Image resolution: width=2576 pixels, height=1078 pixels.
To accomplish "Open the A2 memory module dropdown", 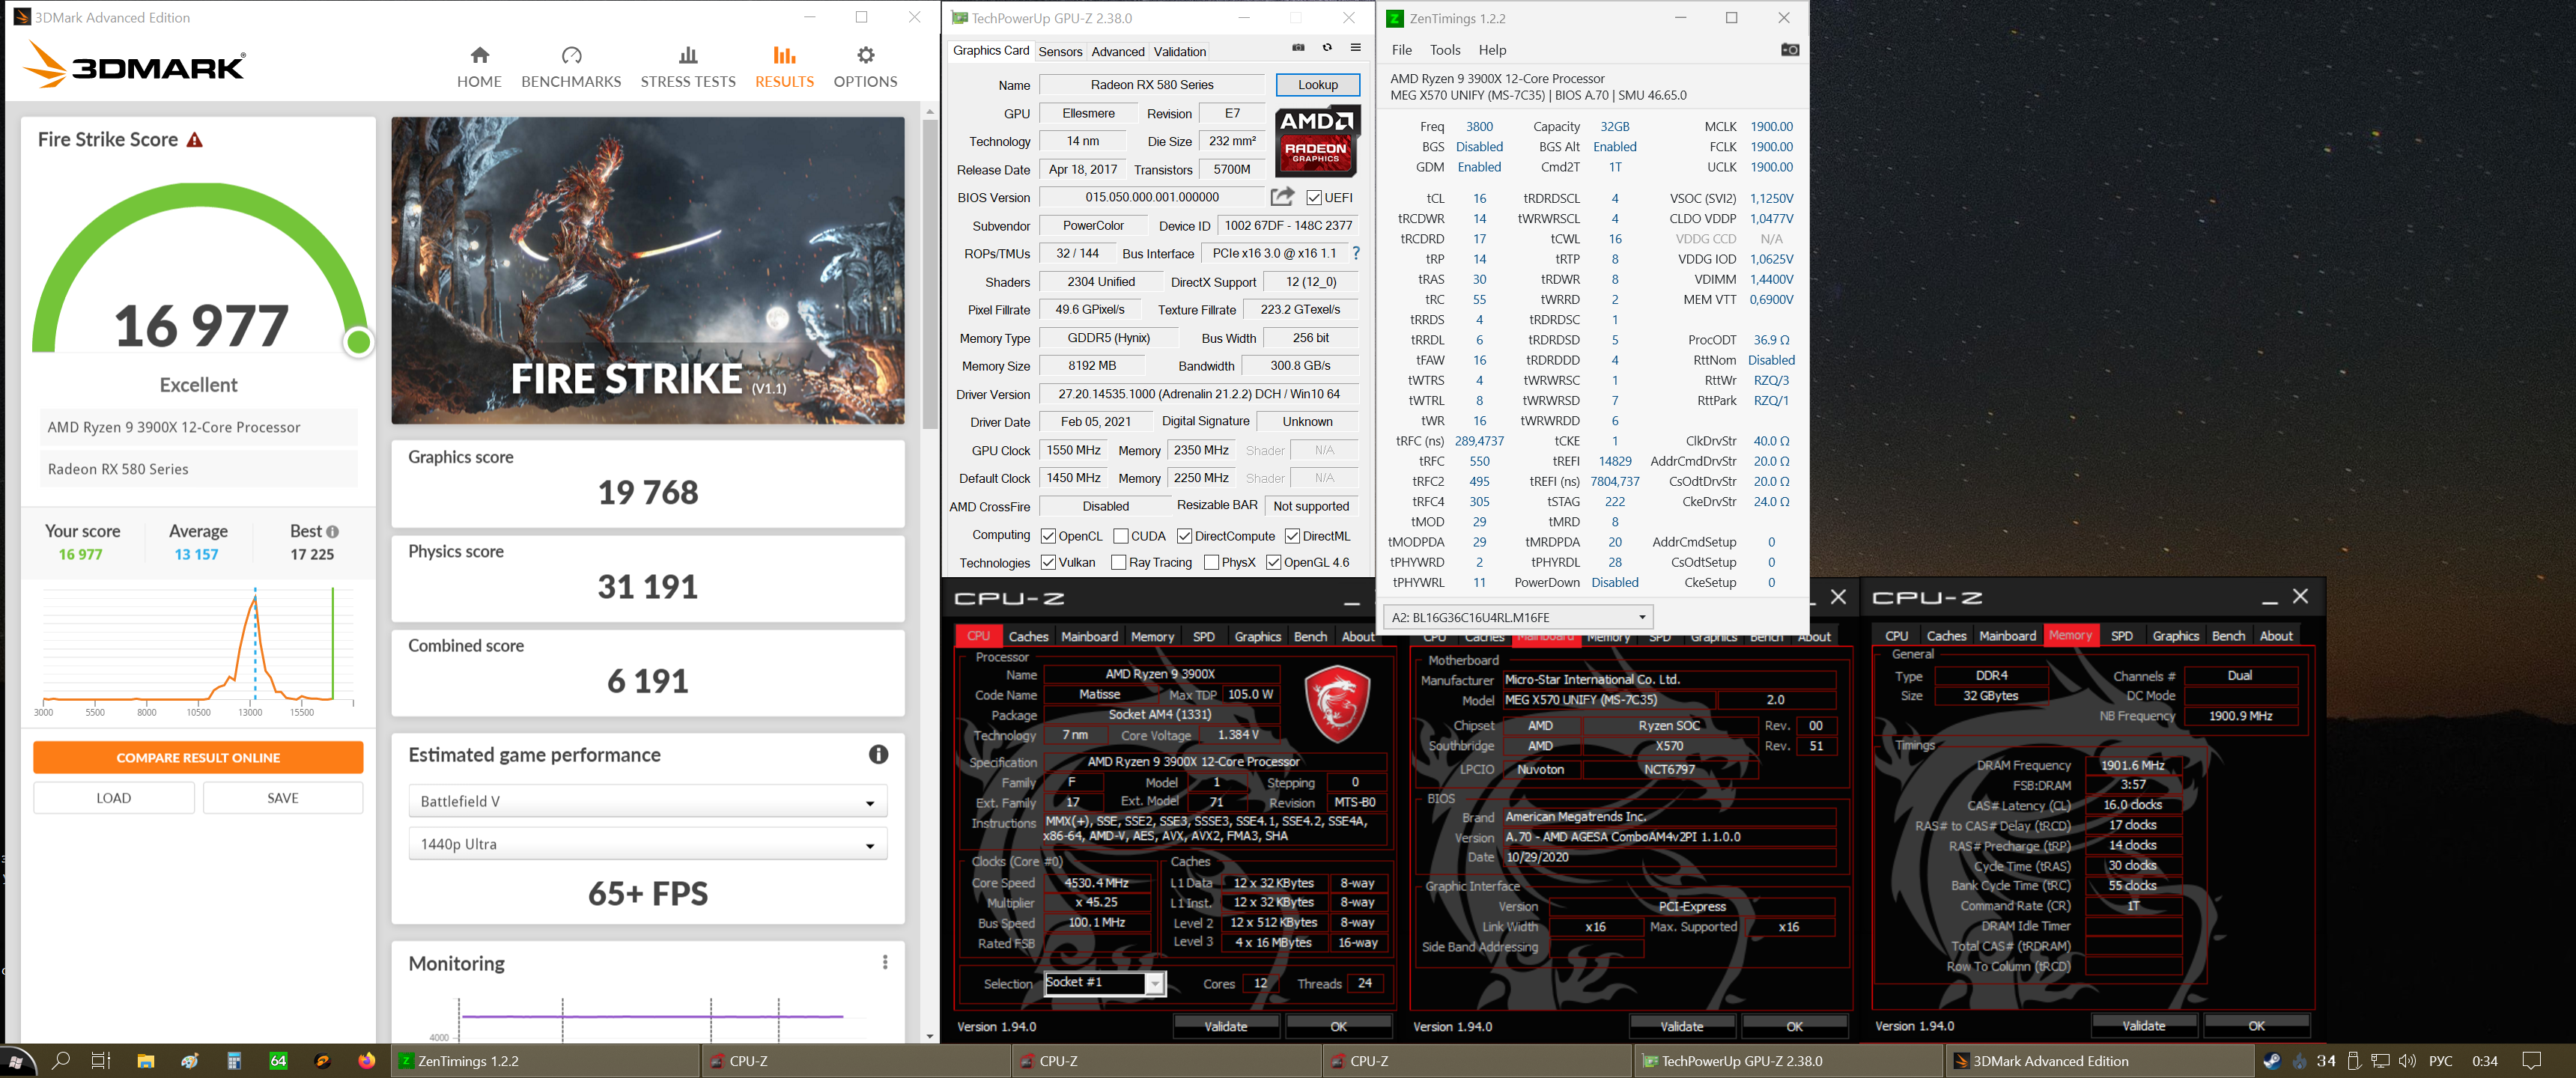I will (1517, 617).
